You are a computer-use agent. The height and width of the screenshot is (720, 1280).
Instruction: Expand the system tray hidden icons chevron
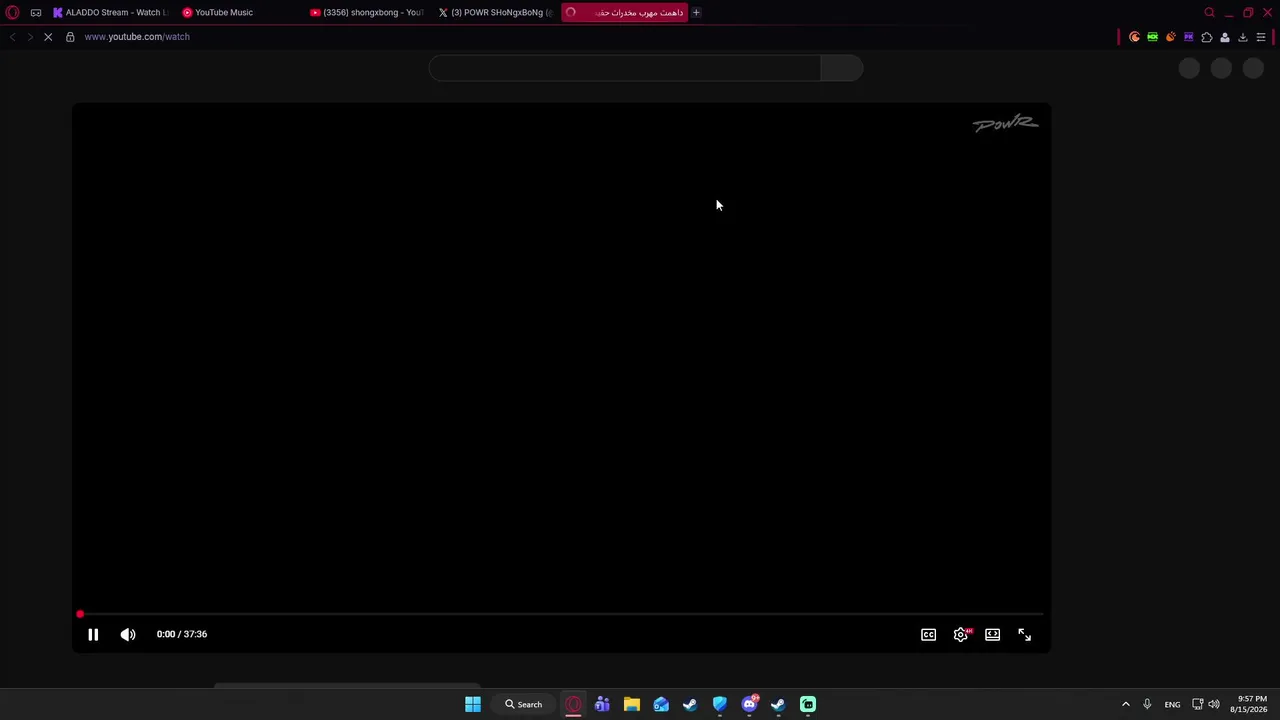click(1125, 704)
